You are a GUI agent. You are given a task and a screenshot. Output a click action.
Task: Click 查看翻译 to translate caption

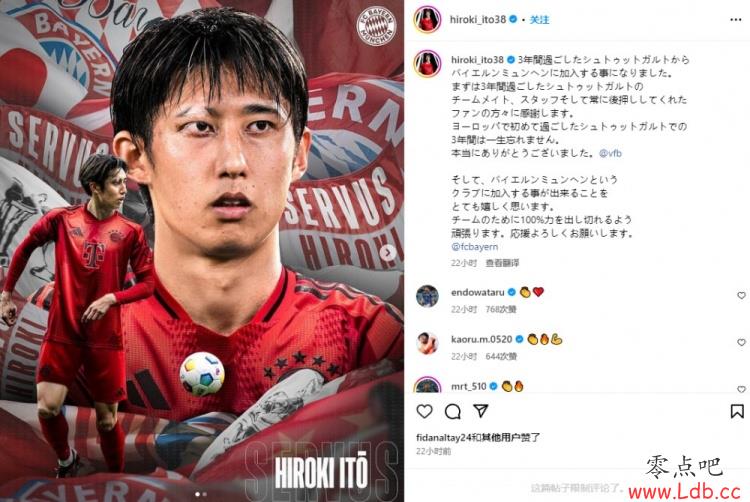(502, 263)
